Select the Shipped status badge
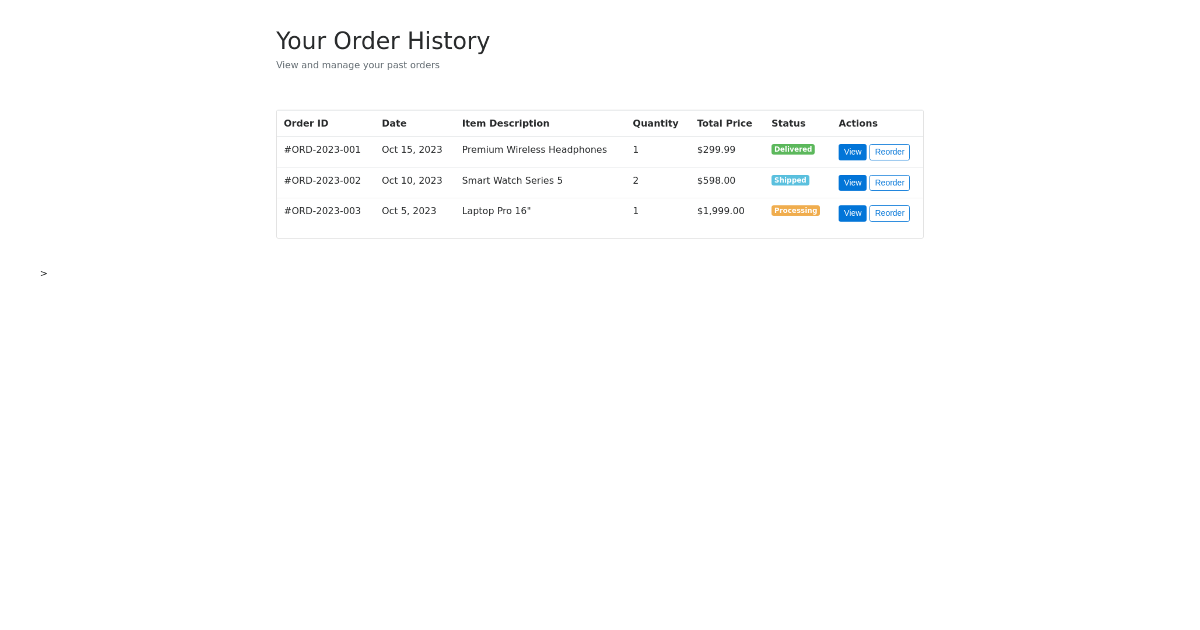Viewport: 1200px width, 630px height. pyautogui.click(x=790, y=180)
